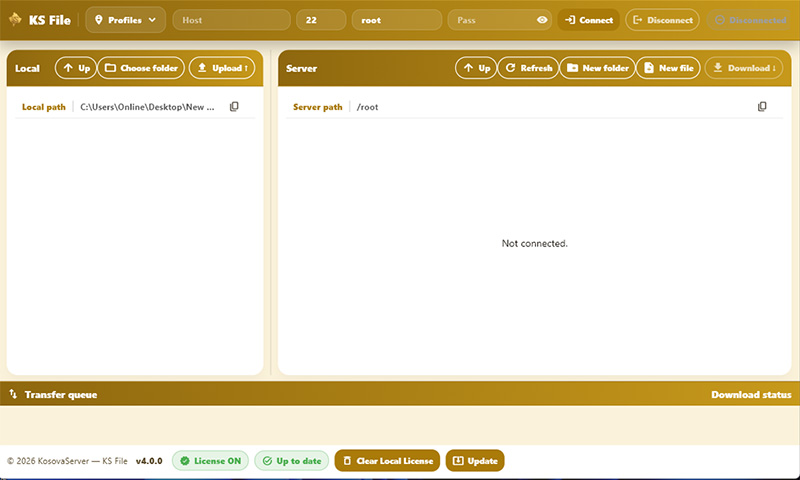Viewport: 800px width, 480px height.
Task: Click the Up to date badge
Action: click(x=292, y=461)
